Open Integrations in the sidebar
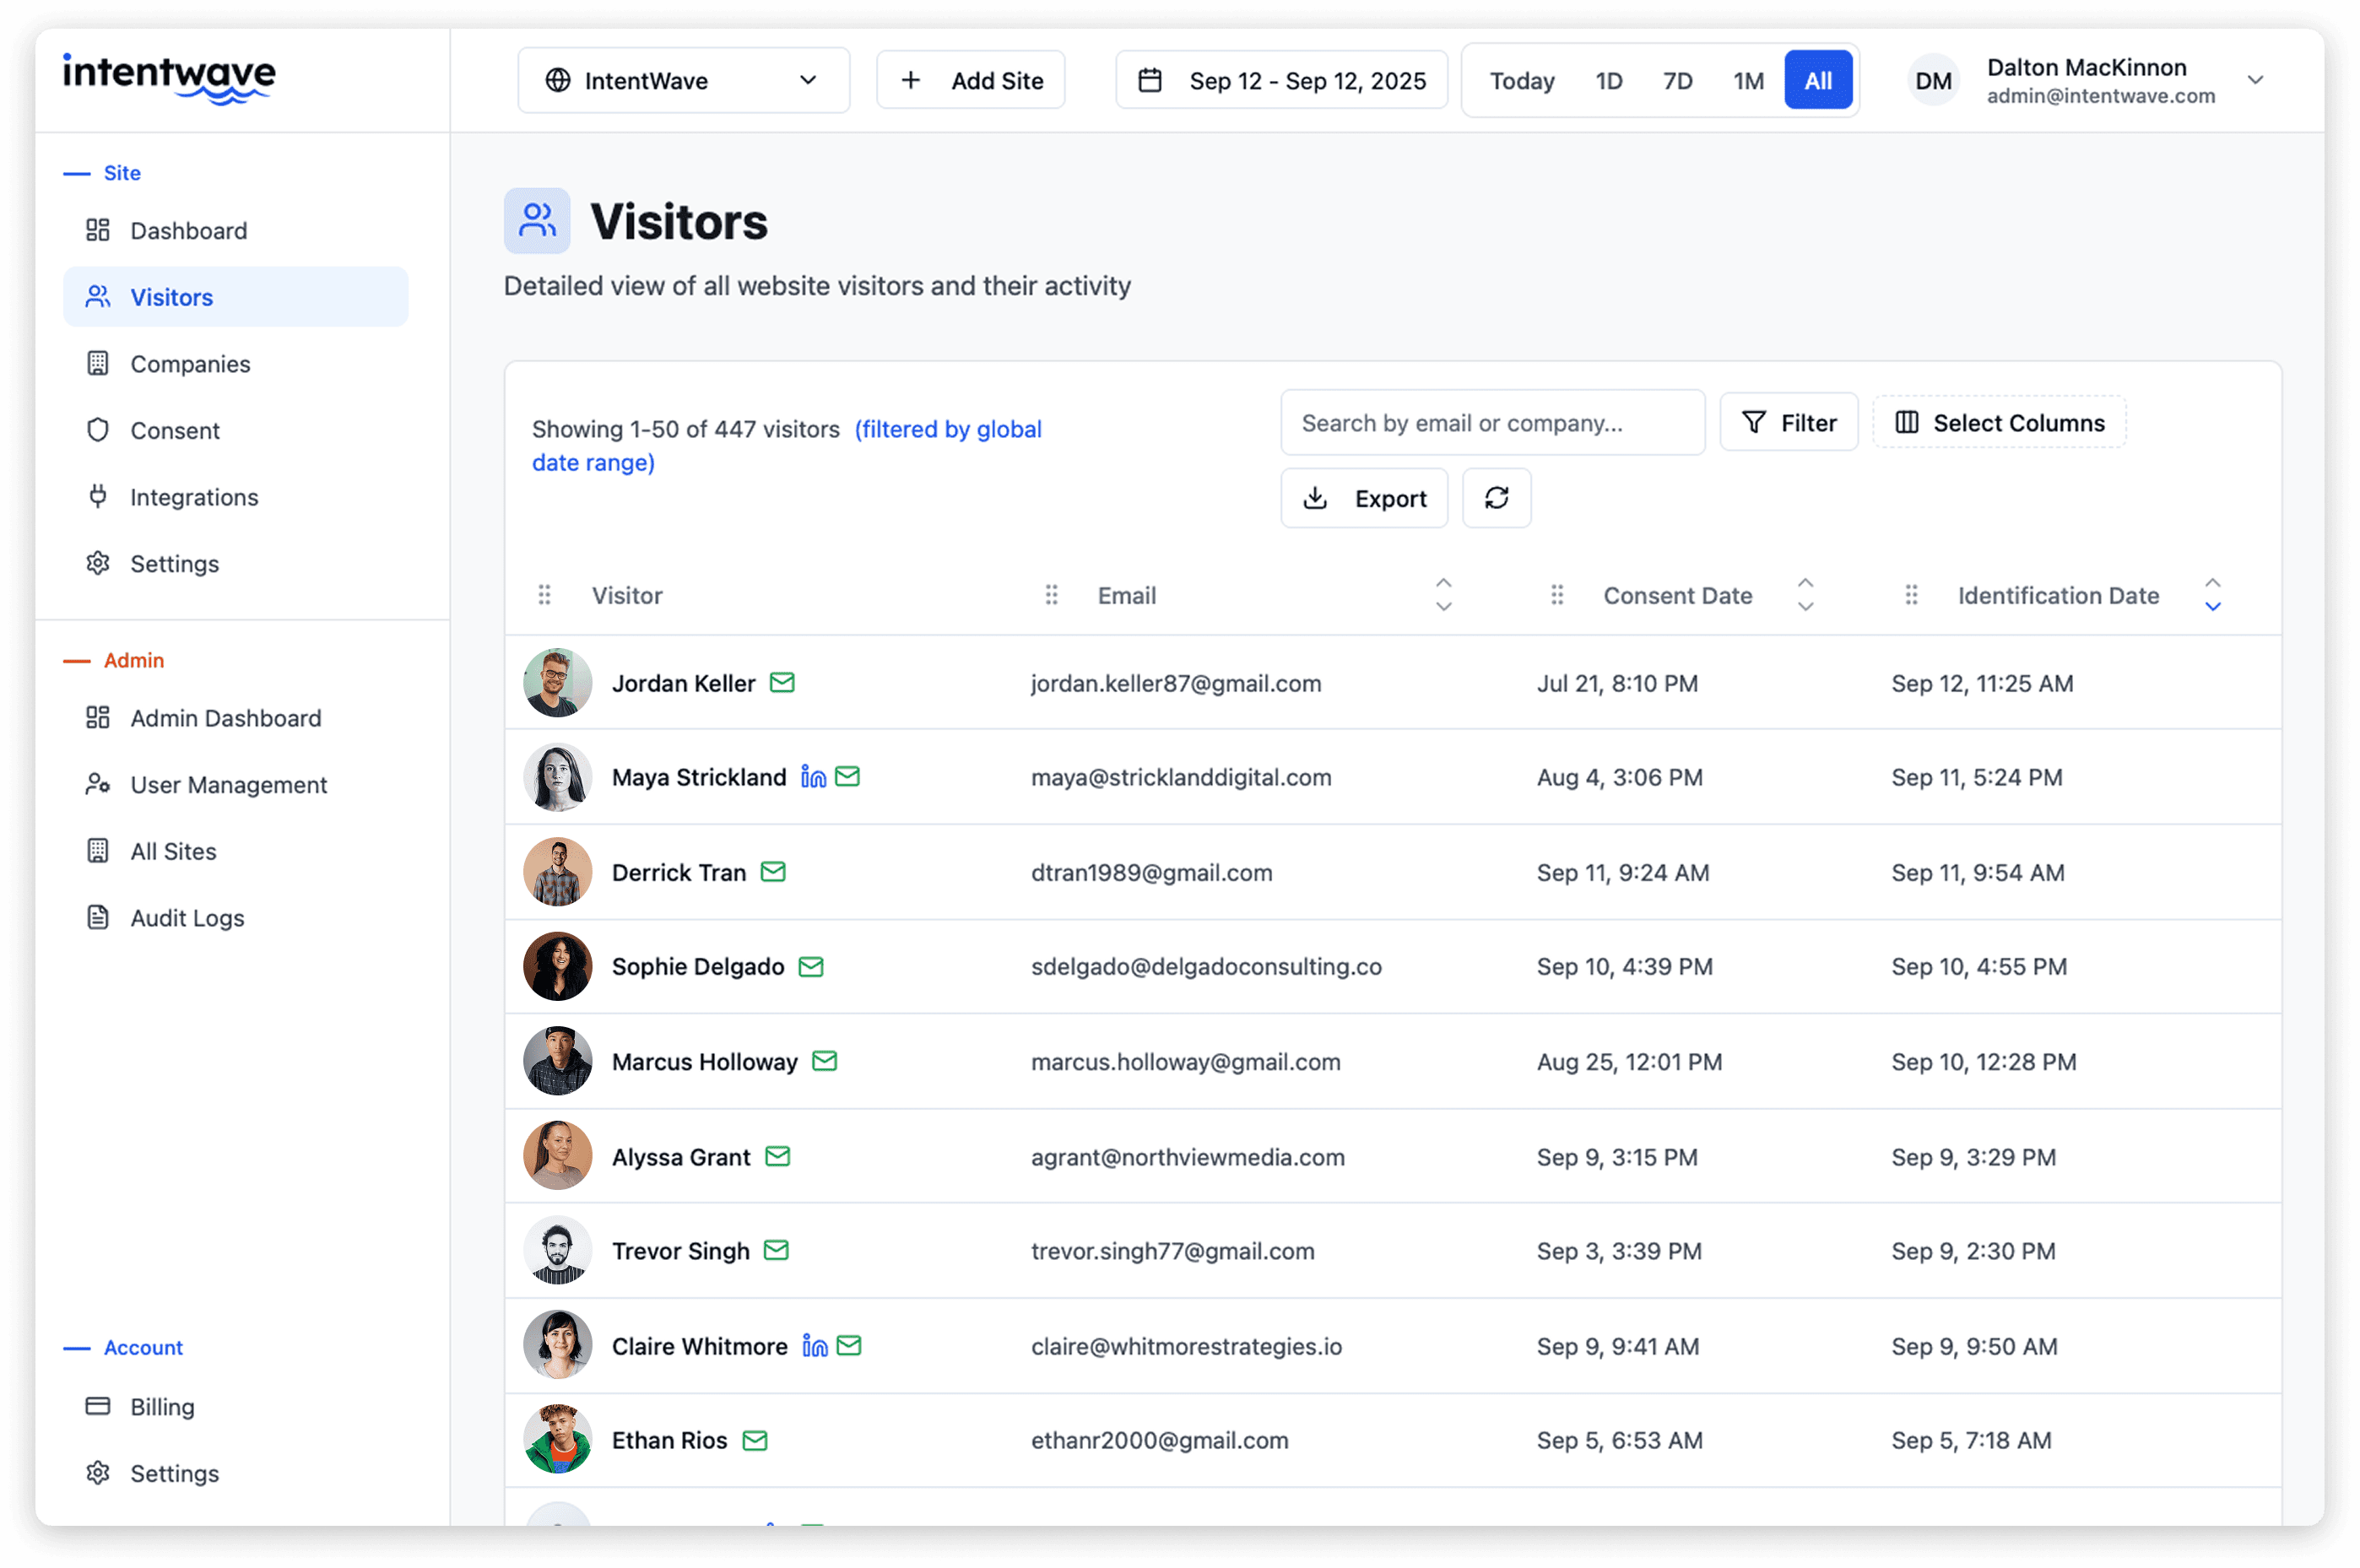Screen dimensions: 2360x1568 [236, 497]
